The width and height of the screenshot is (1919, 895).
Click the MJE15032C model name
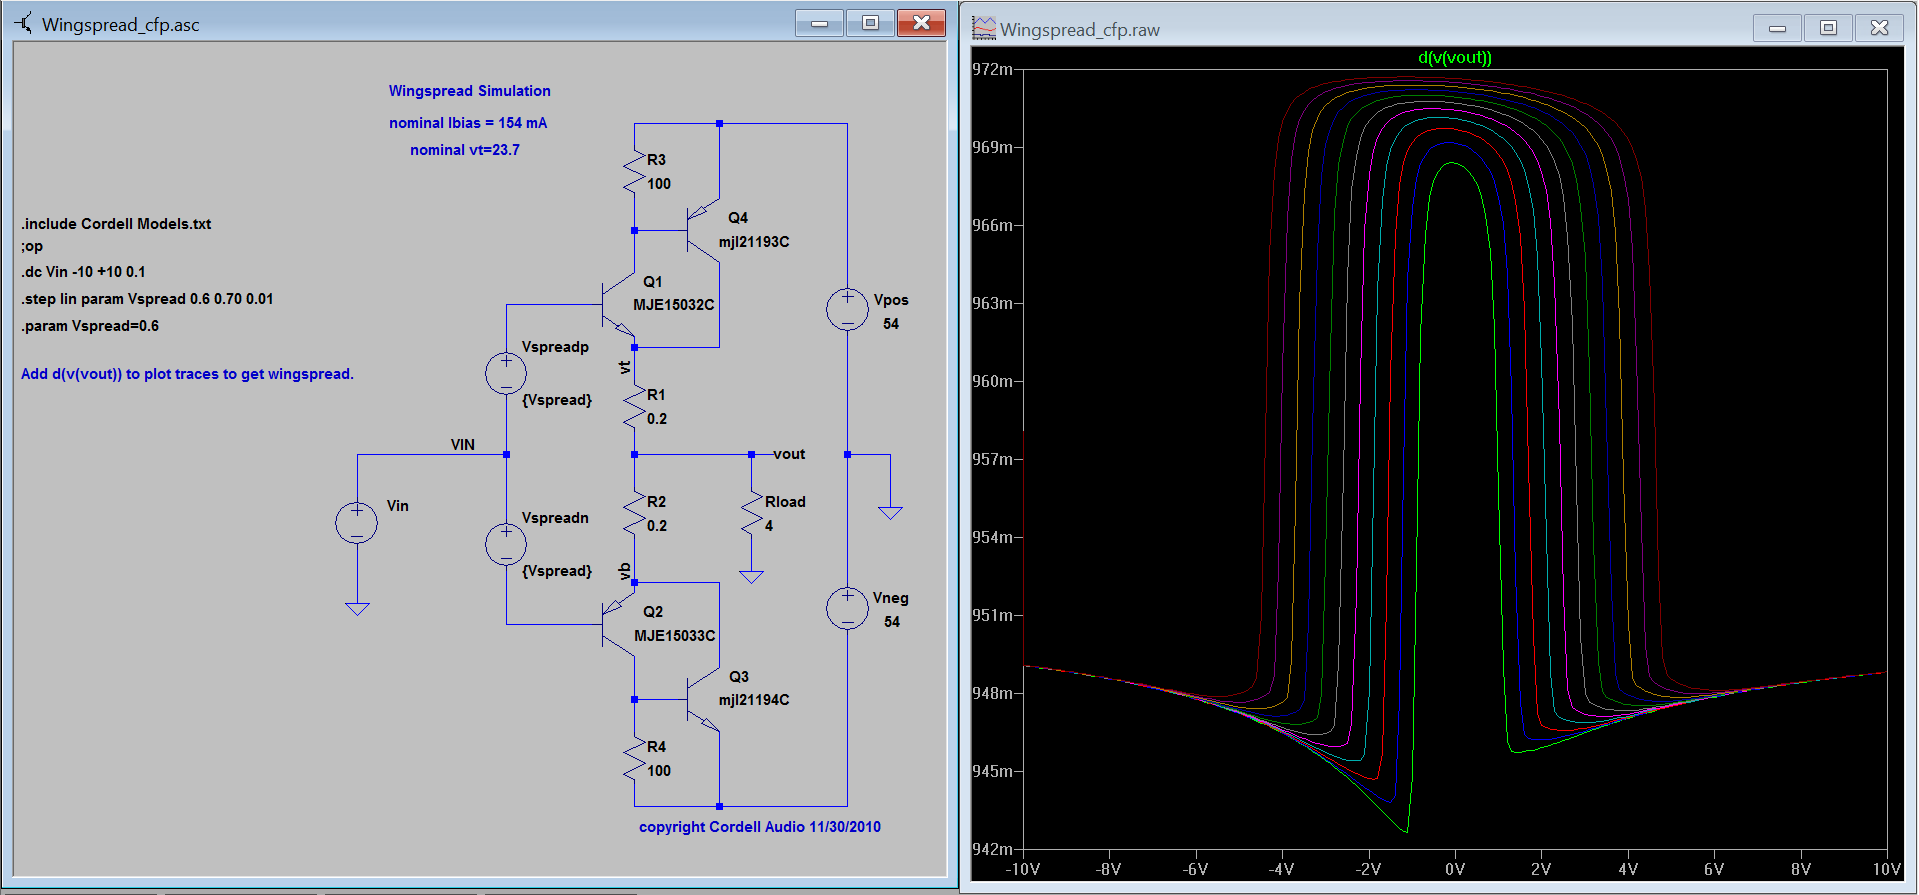click(674, 305)
